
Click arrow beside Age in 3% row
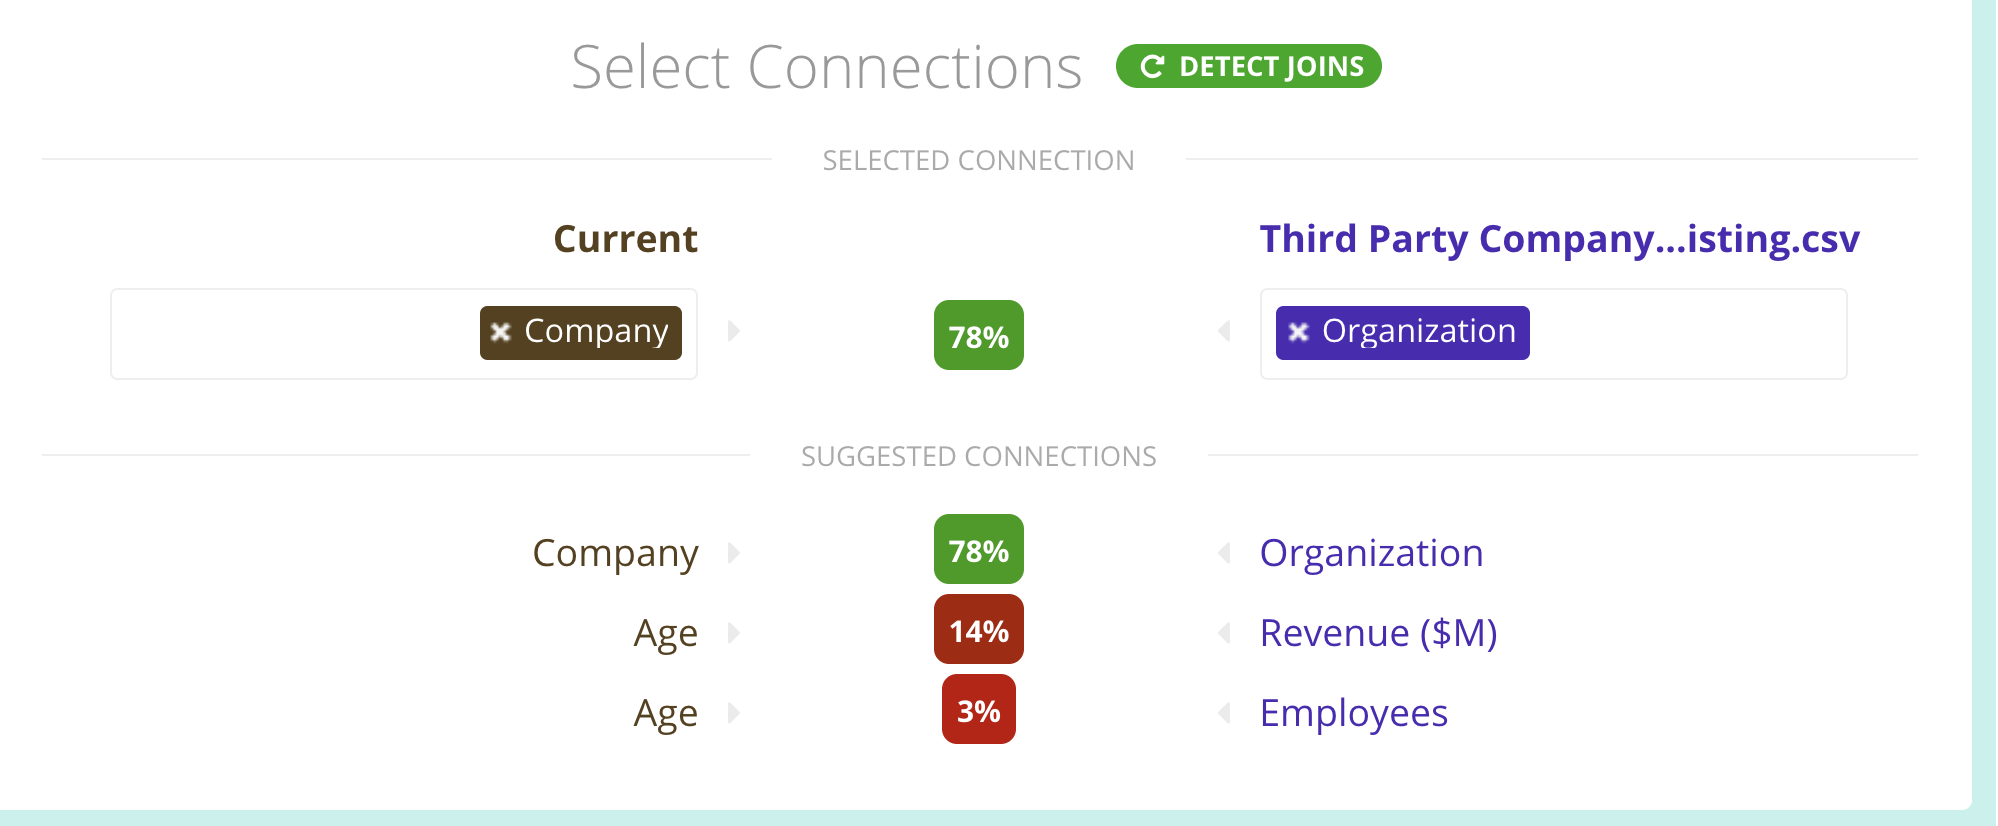click(x=734, y=712)
